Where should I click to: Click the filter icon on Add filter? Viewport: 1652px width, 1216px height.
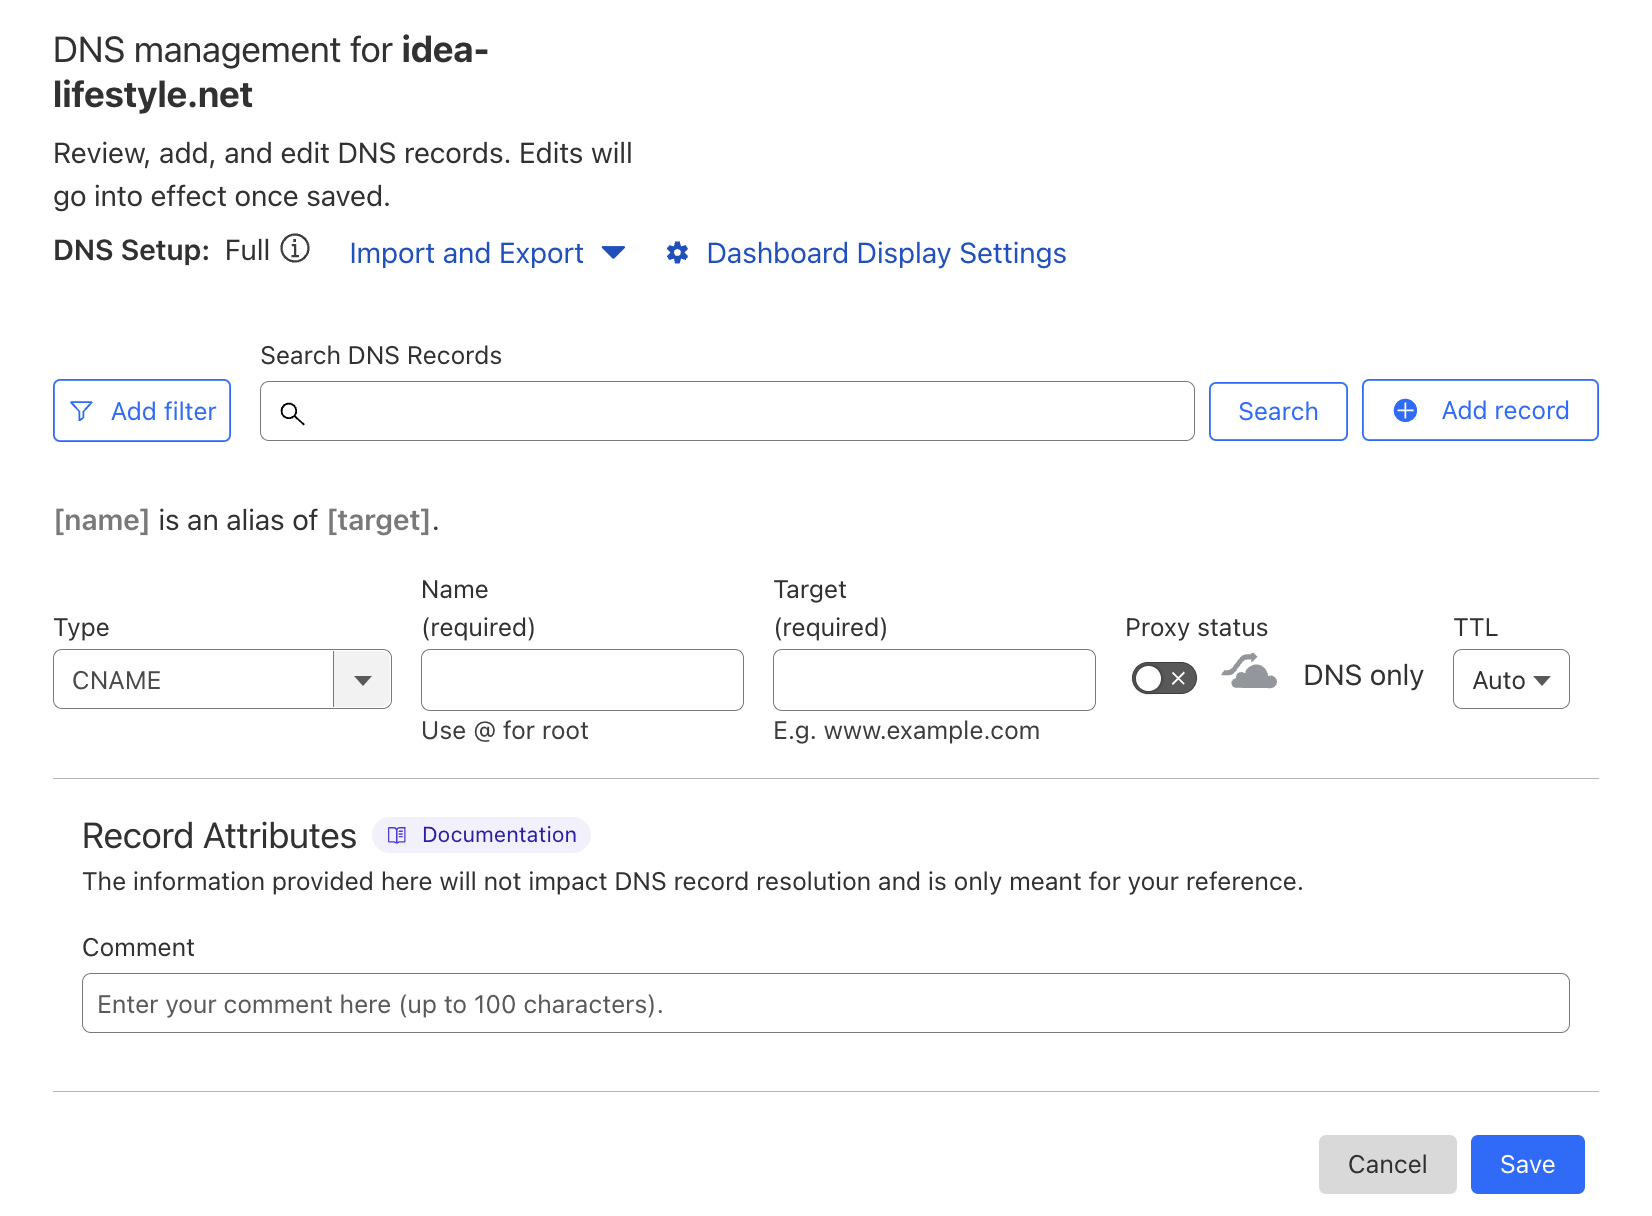83,410
